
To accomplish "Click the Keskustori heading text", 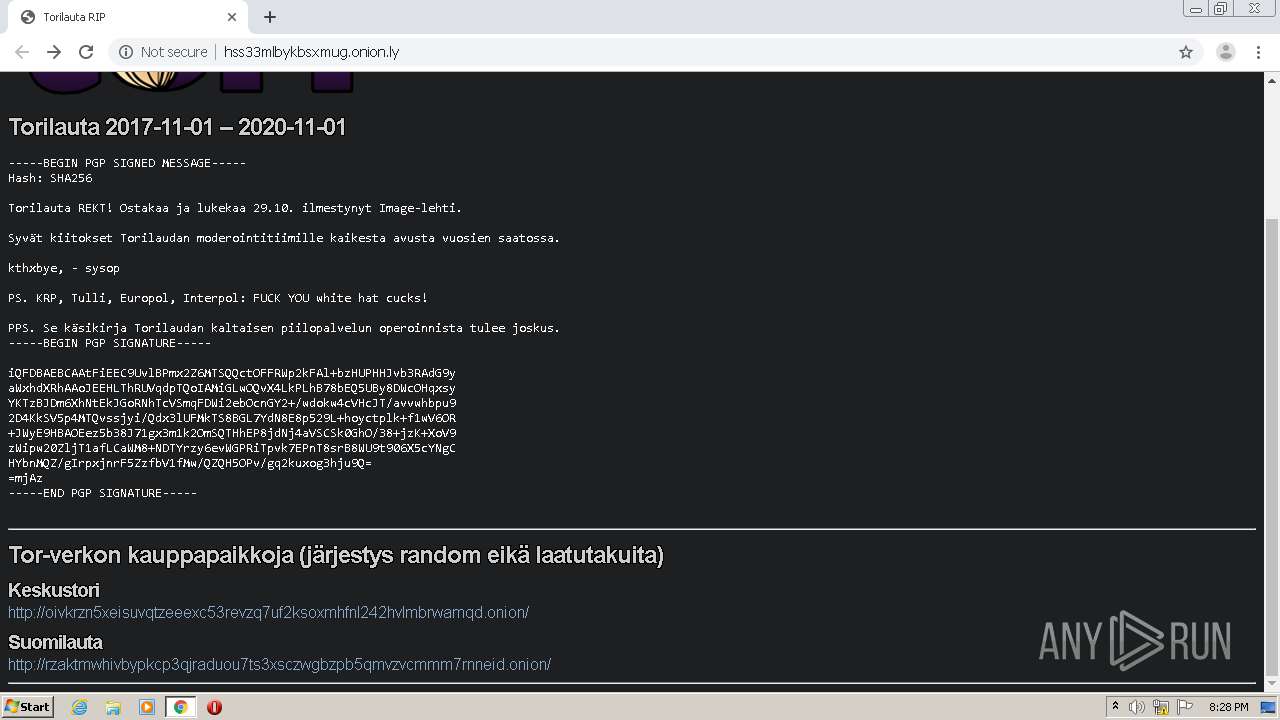I will (54, 590).
